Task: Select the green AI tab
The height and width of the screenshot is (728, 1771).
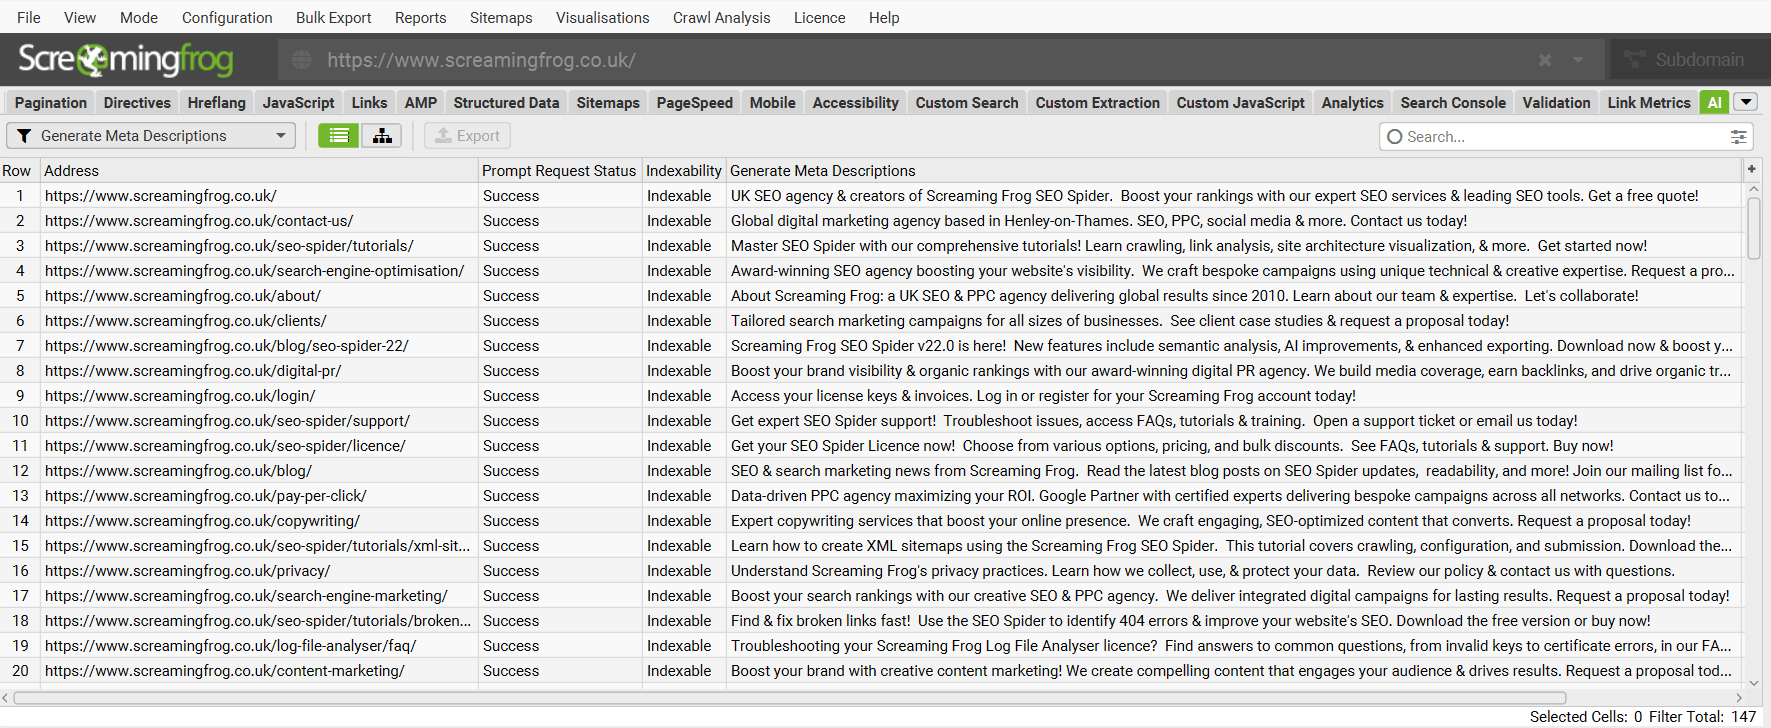Action: 1715,102
